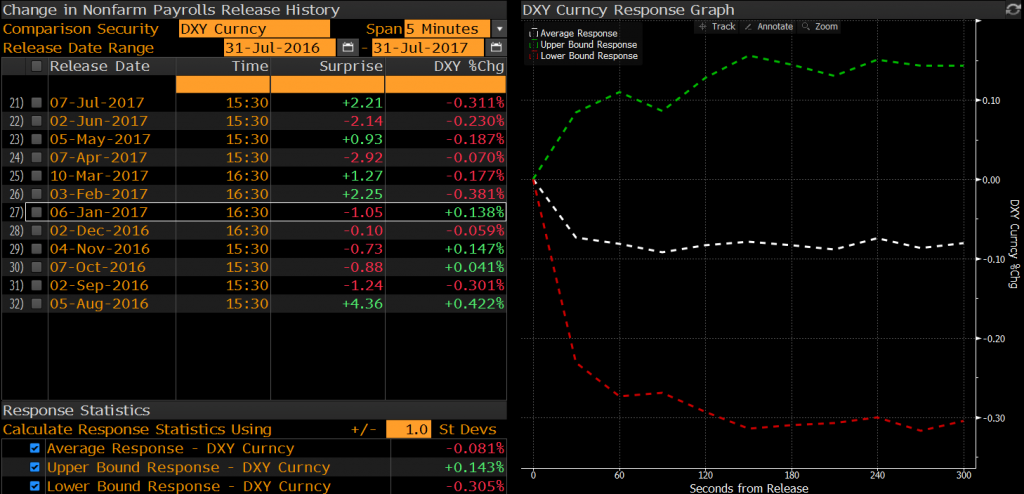Select the 03-Feb-2017 release date
Viewport: 1024px width, 494px height.
pyautogui.click(x=99, y=194)
